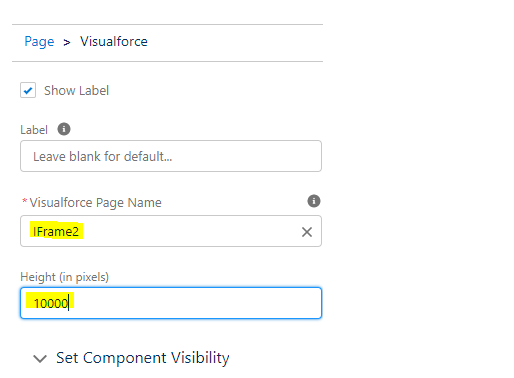Click the Show Label checkbox text
The height and width of the screenshot is (378, 514).
(x=76, y=91)
